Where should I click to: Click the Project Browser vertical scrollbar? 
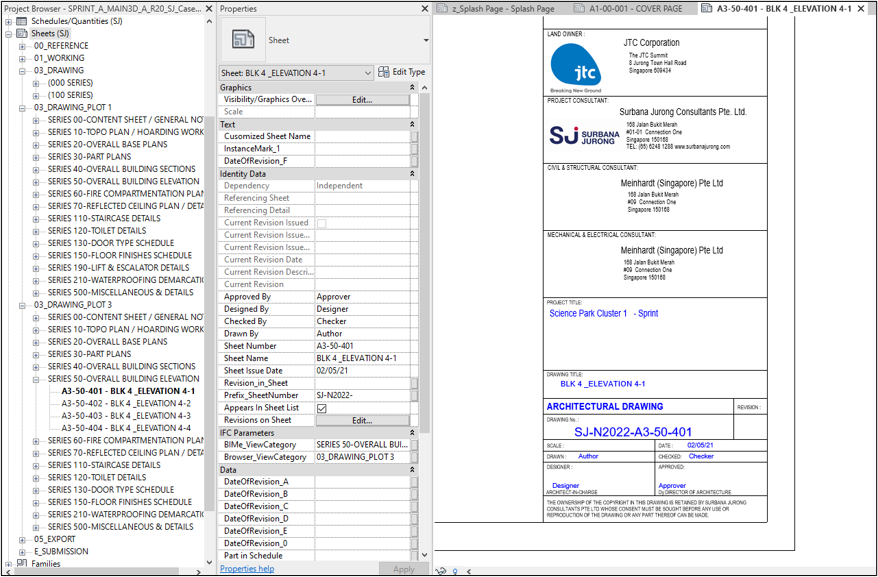point(209,314)
